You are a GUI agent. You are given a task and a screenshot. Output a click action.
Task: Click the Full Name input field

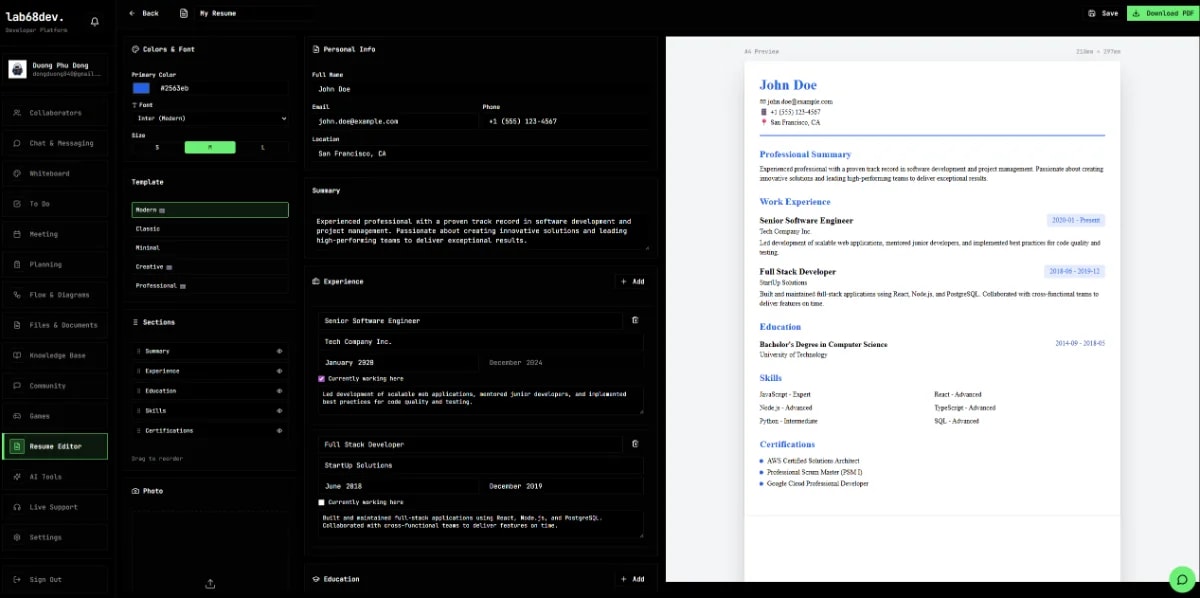[480, 89]
